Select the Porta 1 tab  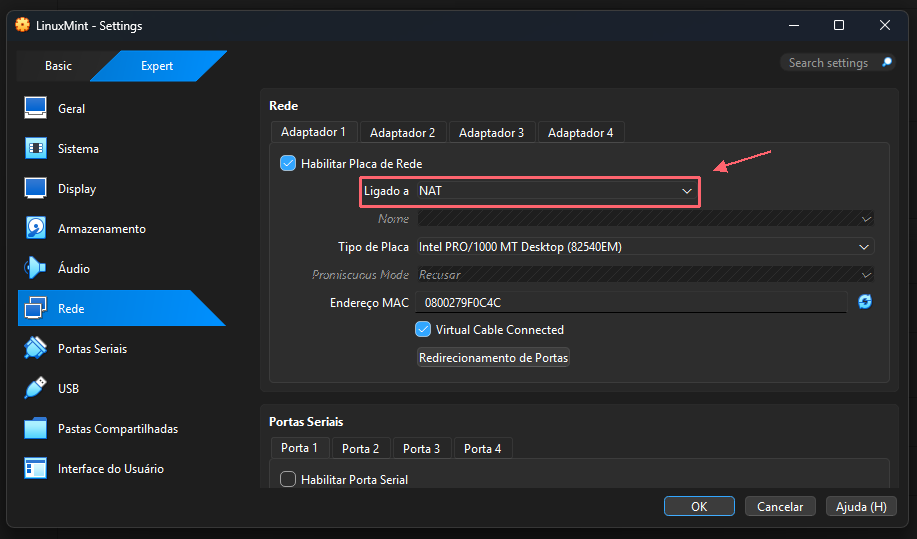pos(299,448)
